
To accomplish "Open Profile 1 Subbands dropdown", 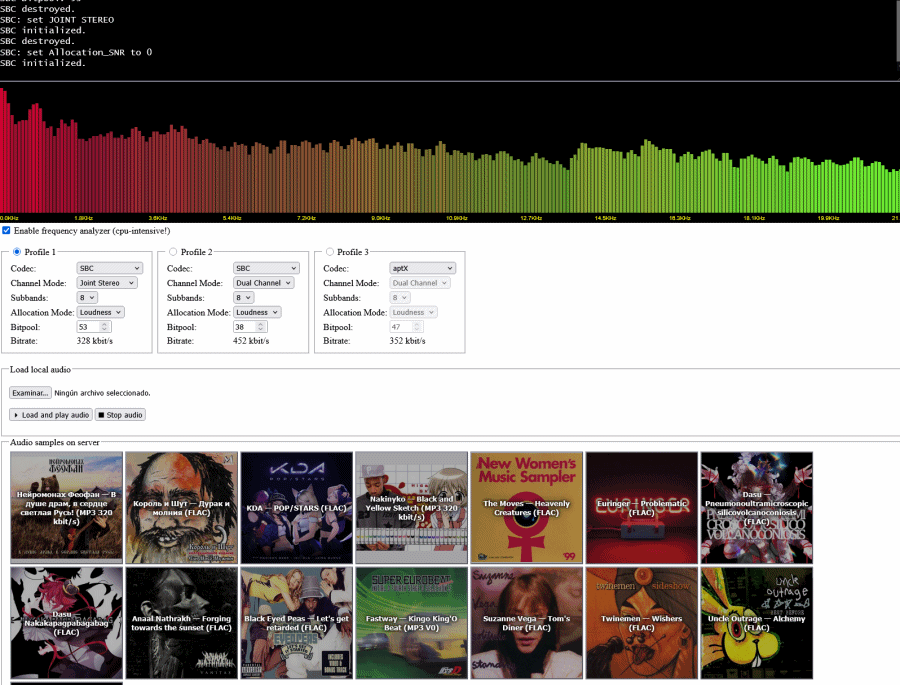I will click(x=87, y=297).
